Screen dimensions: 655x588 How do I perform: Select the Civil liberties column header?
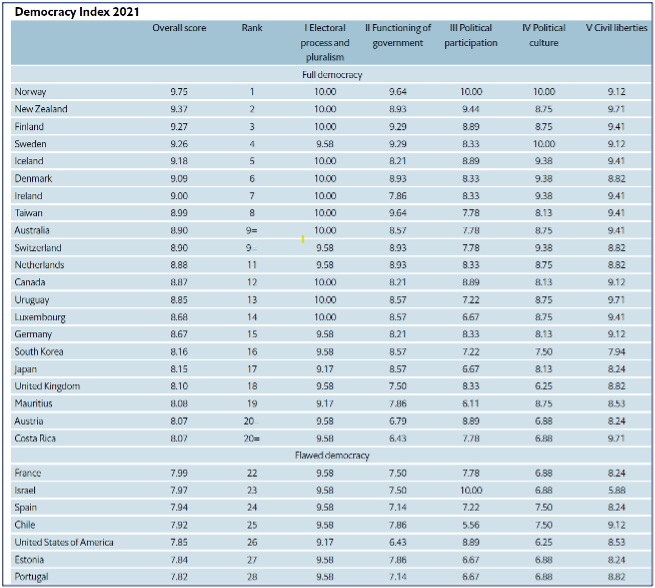point(616,28)
